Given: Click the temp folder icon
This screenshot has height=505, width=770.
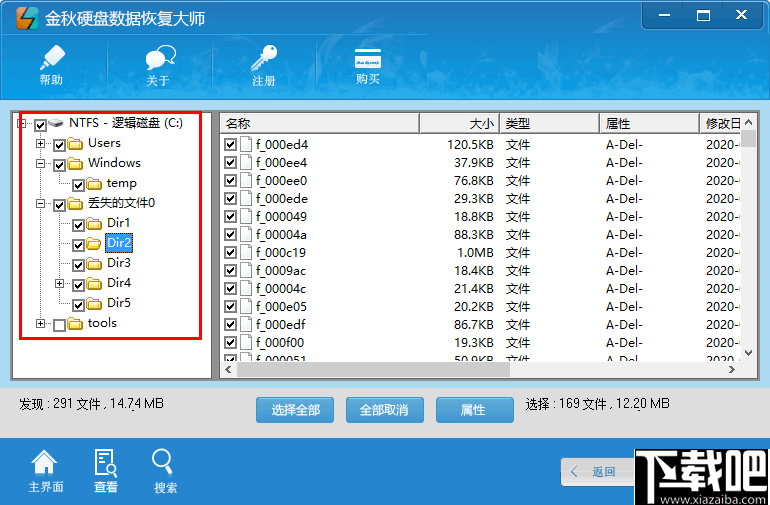Looking at the screenshot, I should pyautogui.click(x=94, y=184).
